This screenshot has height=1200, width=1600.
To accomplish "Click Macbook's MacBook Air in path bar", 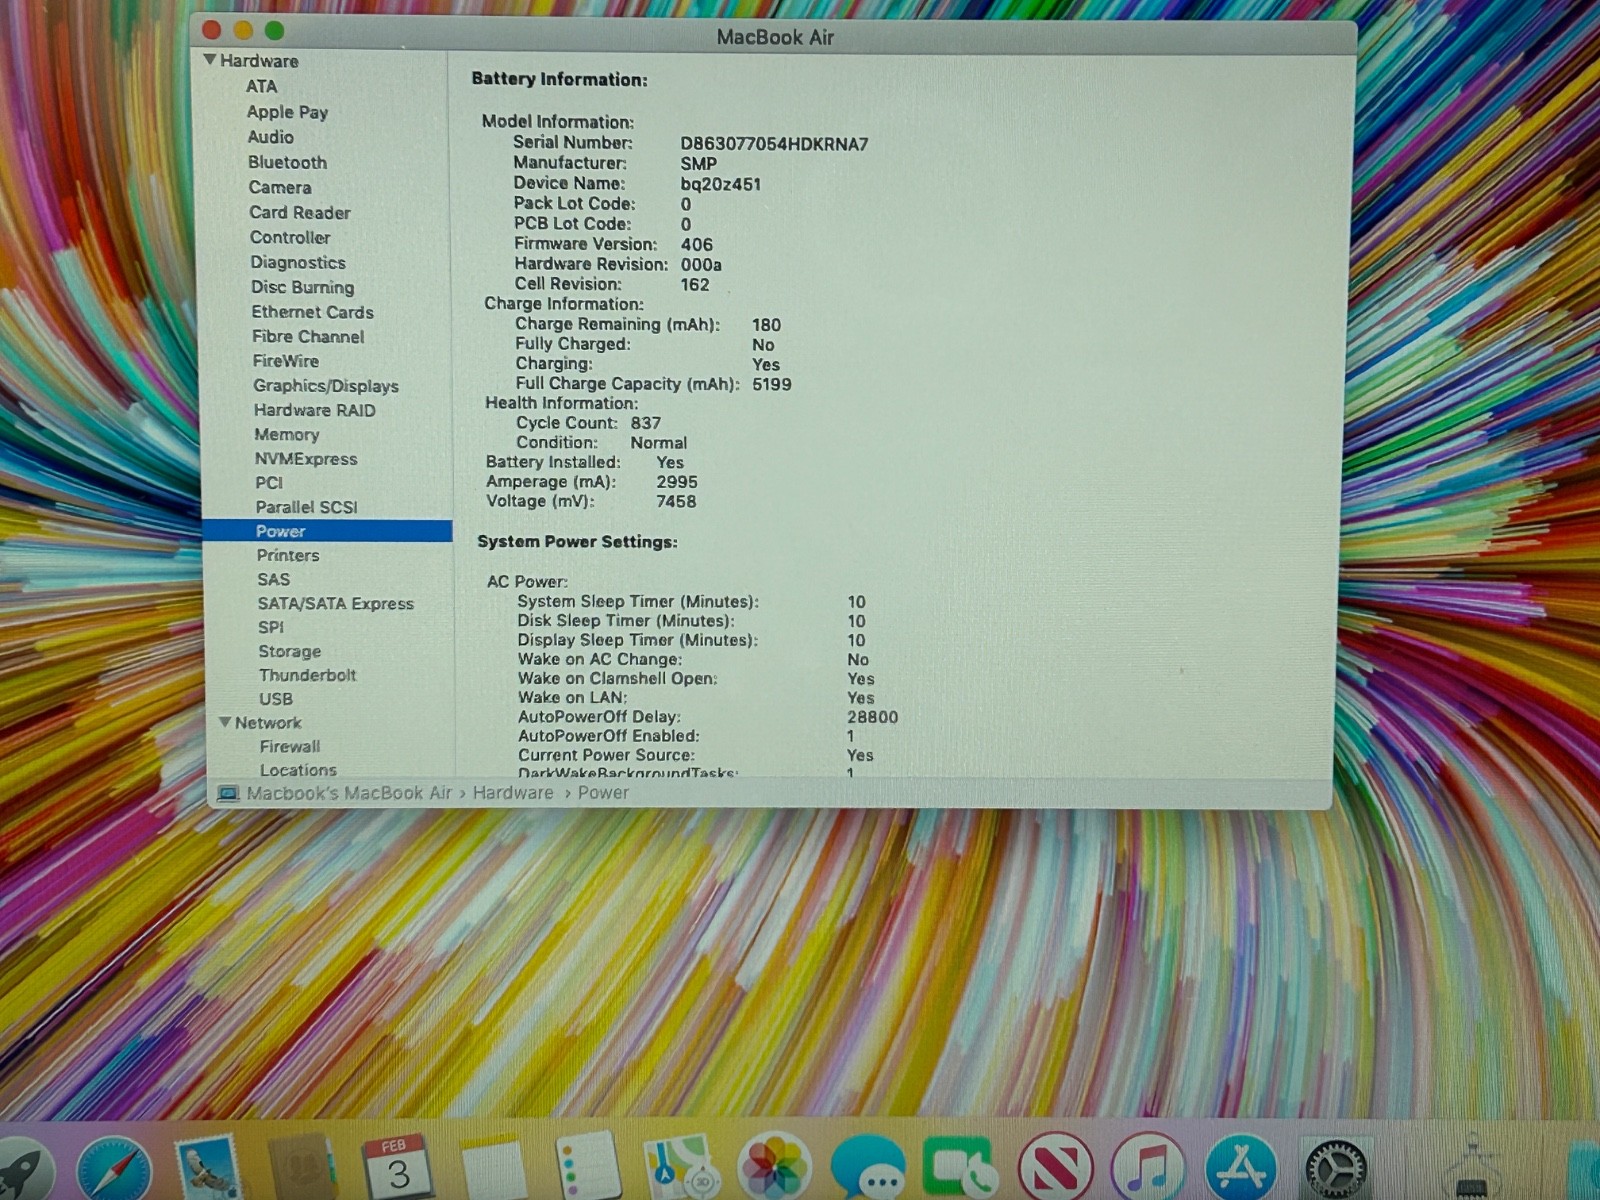I will 348,793.
